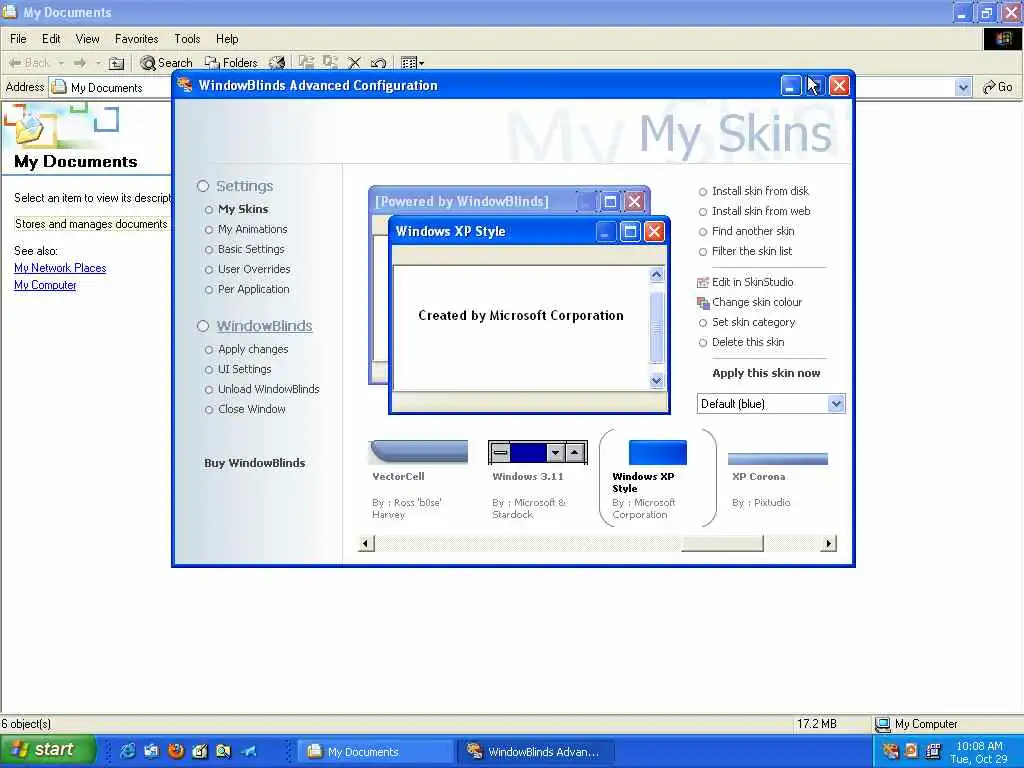Open Edit in SkinStudio icon option
Screen dimensions: 1024x768
703,283
